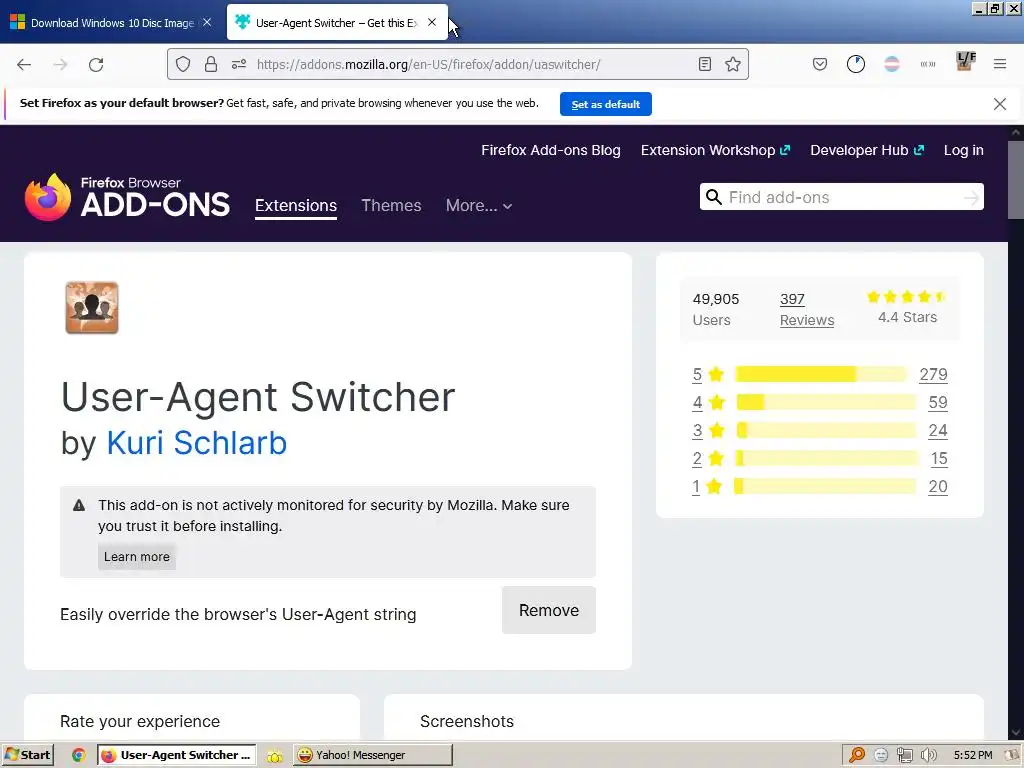The height and width of the screenshot is (768, 1024).
Task: Select the User-Agent Switcher browser tab
Action: [x=337, y=23]
